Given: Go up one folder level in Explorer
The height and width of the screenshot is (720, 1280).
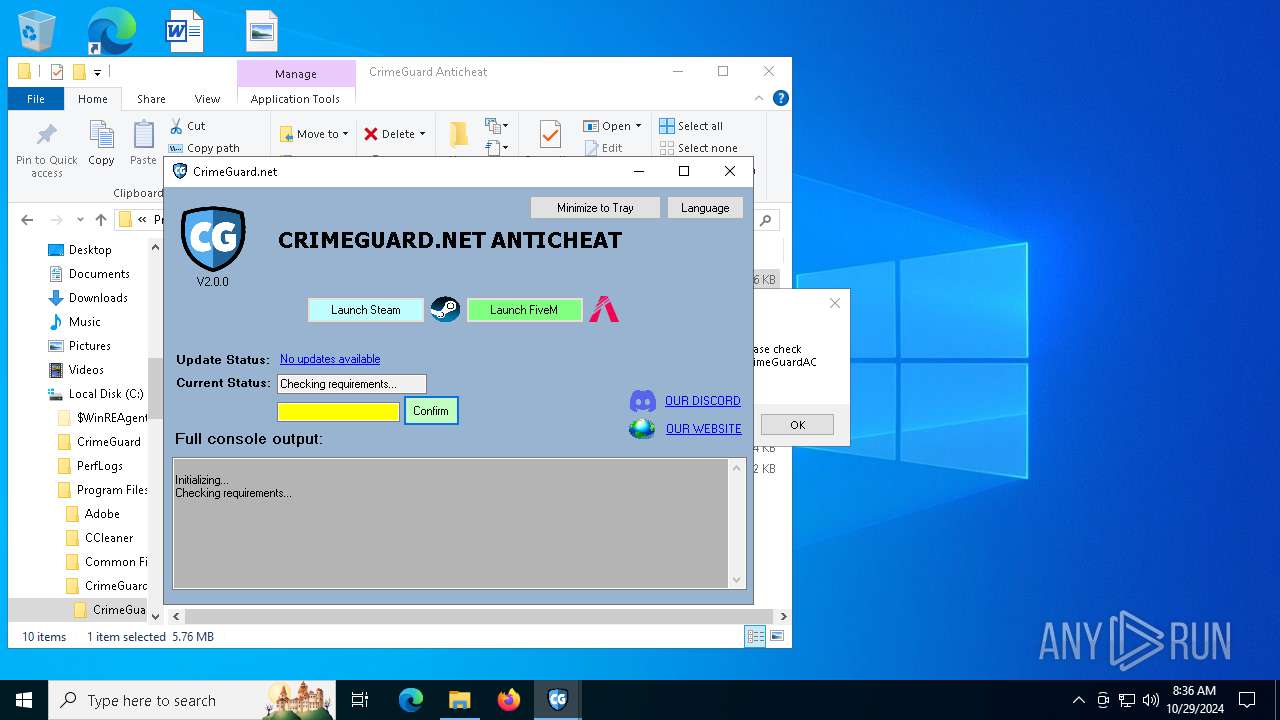Looking at the screenshot, I should [x=101, y=220].
